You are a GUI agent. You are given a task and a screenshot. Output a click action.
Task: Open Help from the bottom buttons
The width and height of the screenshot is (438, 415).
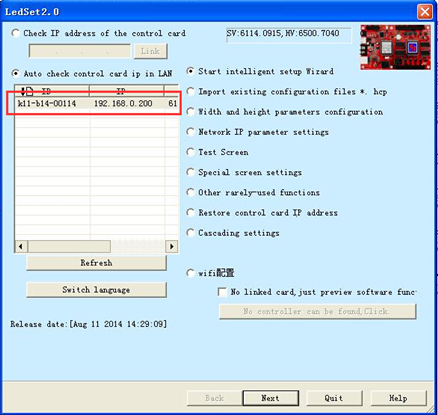[399, 398]
